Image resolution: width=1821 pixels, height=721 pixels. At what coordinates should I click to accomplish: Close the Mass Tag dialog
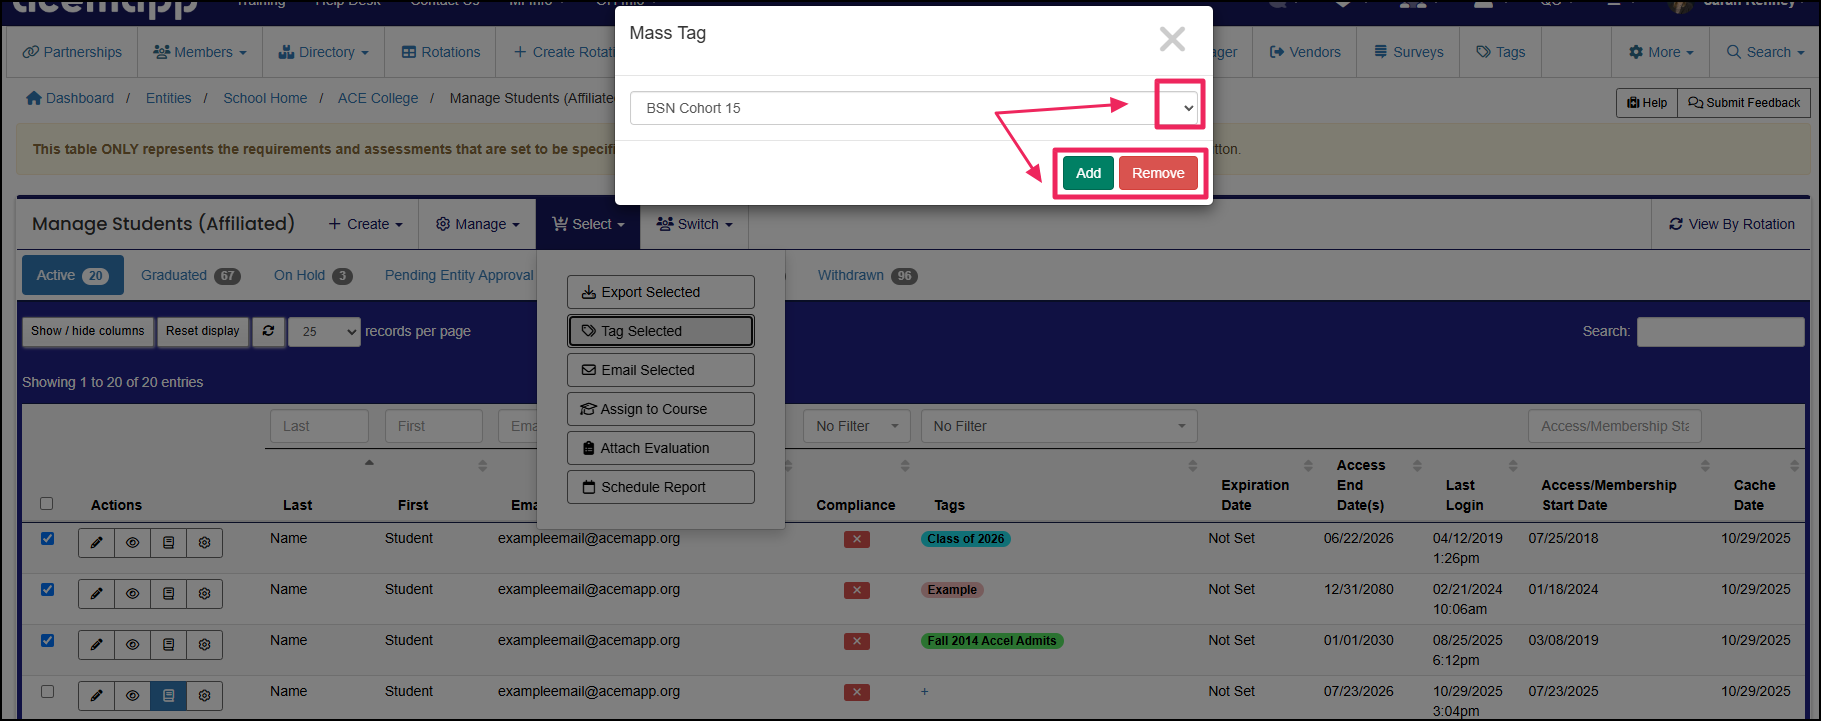point(1172,39)
